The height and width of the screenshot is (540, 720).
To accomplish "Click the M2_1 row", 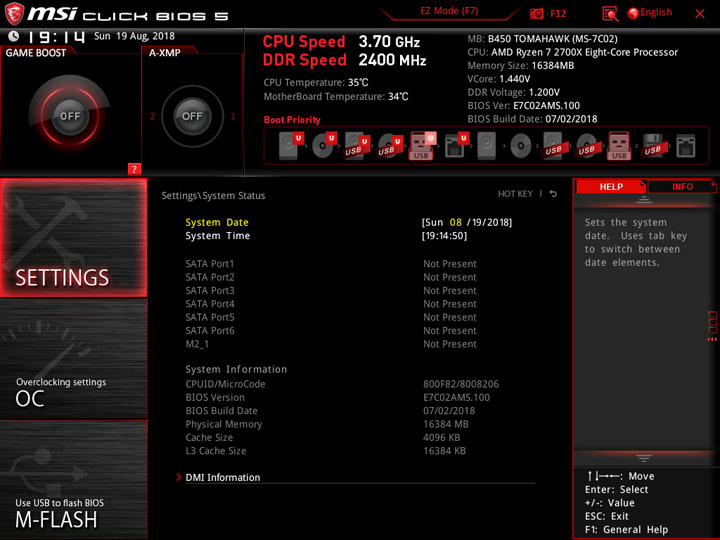I will [x=331, y=343].
